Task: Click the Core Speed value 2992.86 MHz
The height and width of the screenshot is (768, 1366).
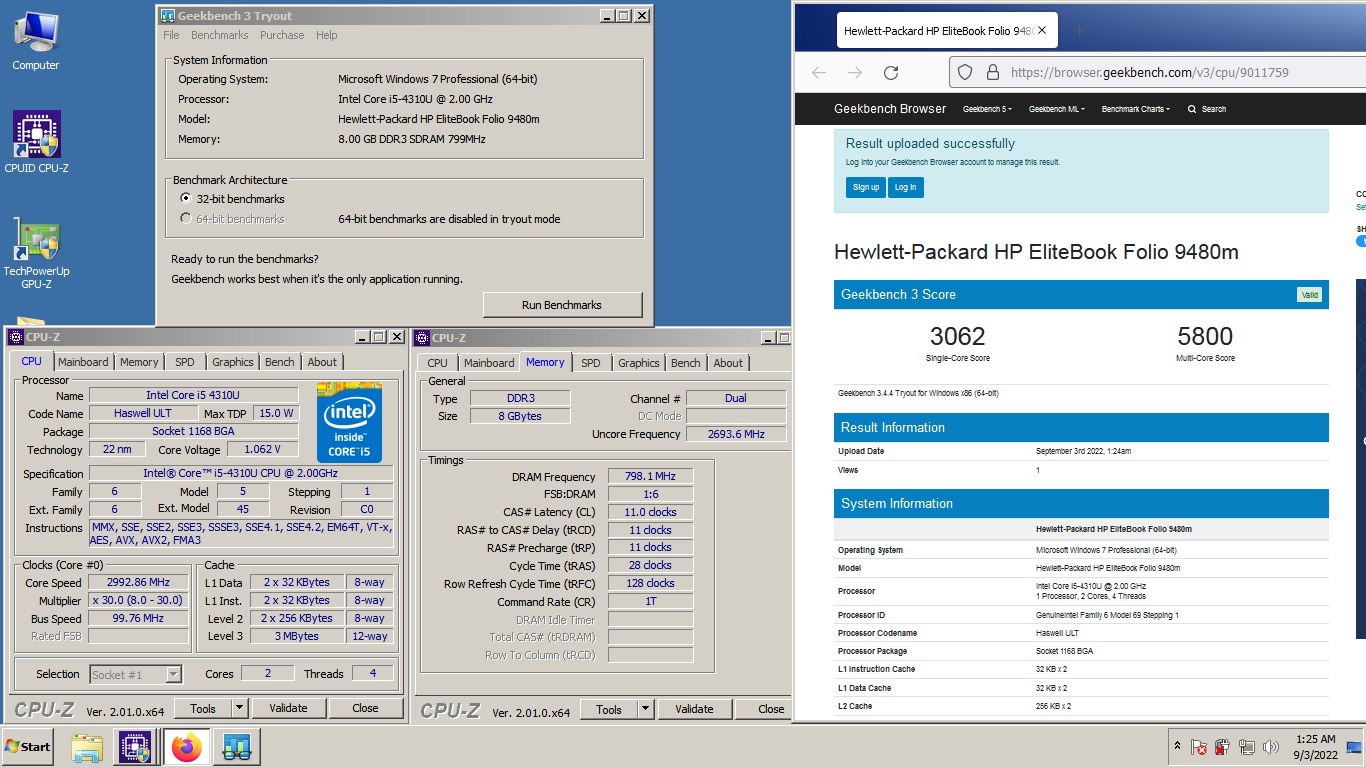Action: pos(139,583)
